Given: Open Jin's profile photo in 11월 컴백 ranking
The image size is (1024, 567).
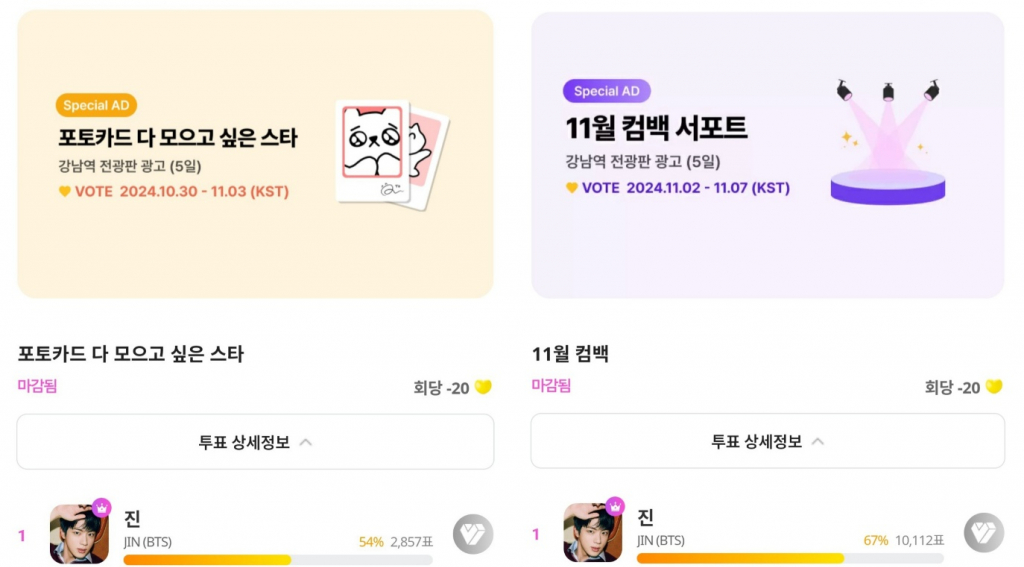Looking at the screenshot, I should (x=592, y=535).
